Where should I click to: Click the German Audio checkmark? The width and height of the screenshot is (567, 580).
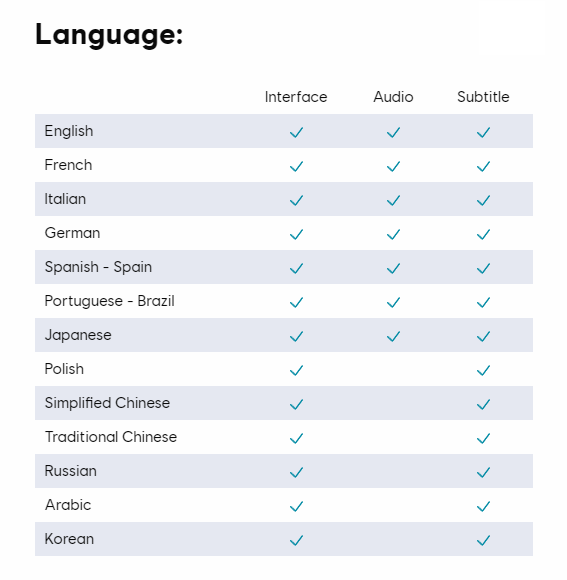[x=393, y=235]
